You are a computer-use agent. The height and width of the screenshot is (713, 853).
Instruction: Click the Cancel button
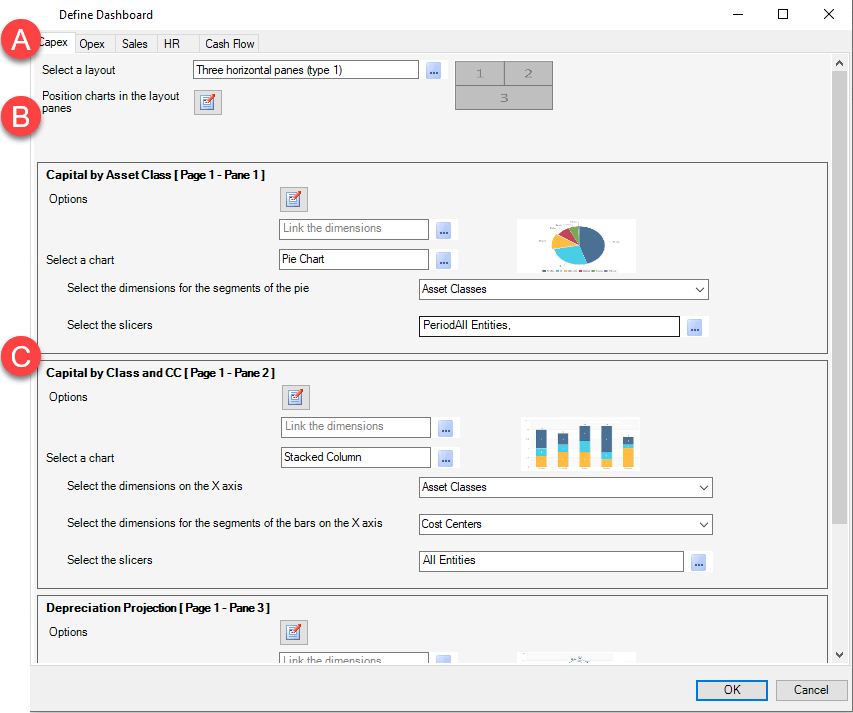point(811,690)
